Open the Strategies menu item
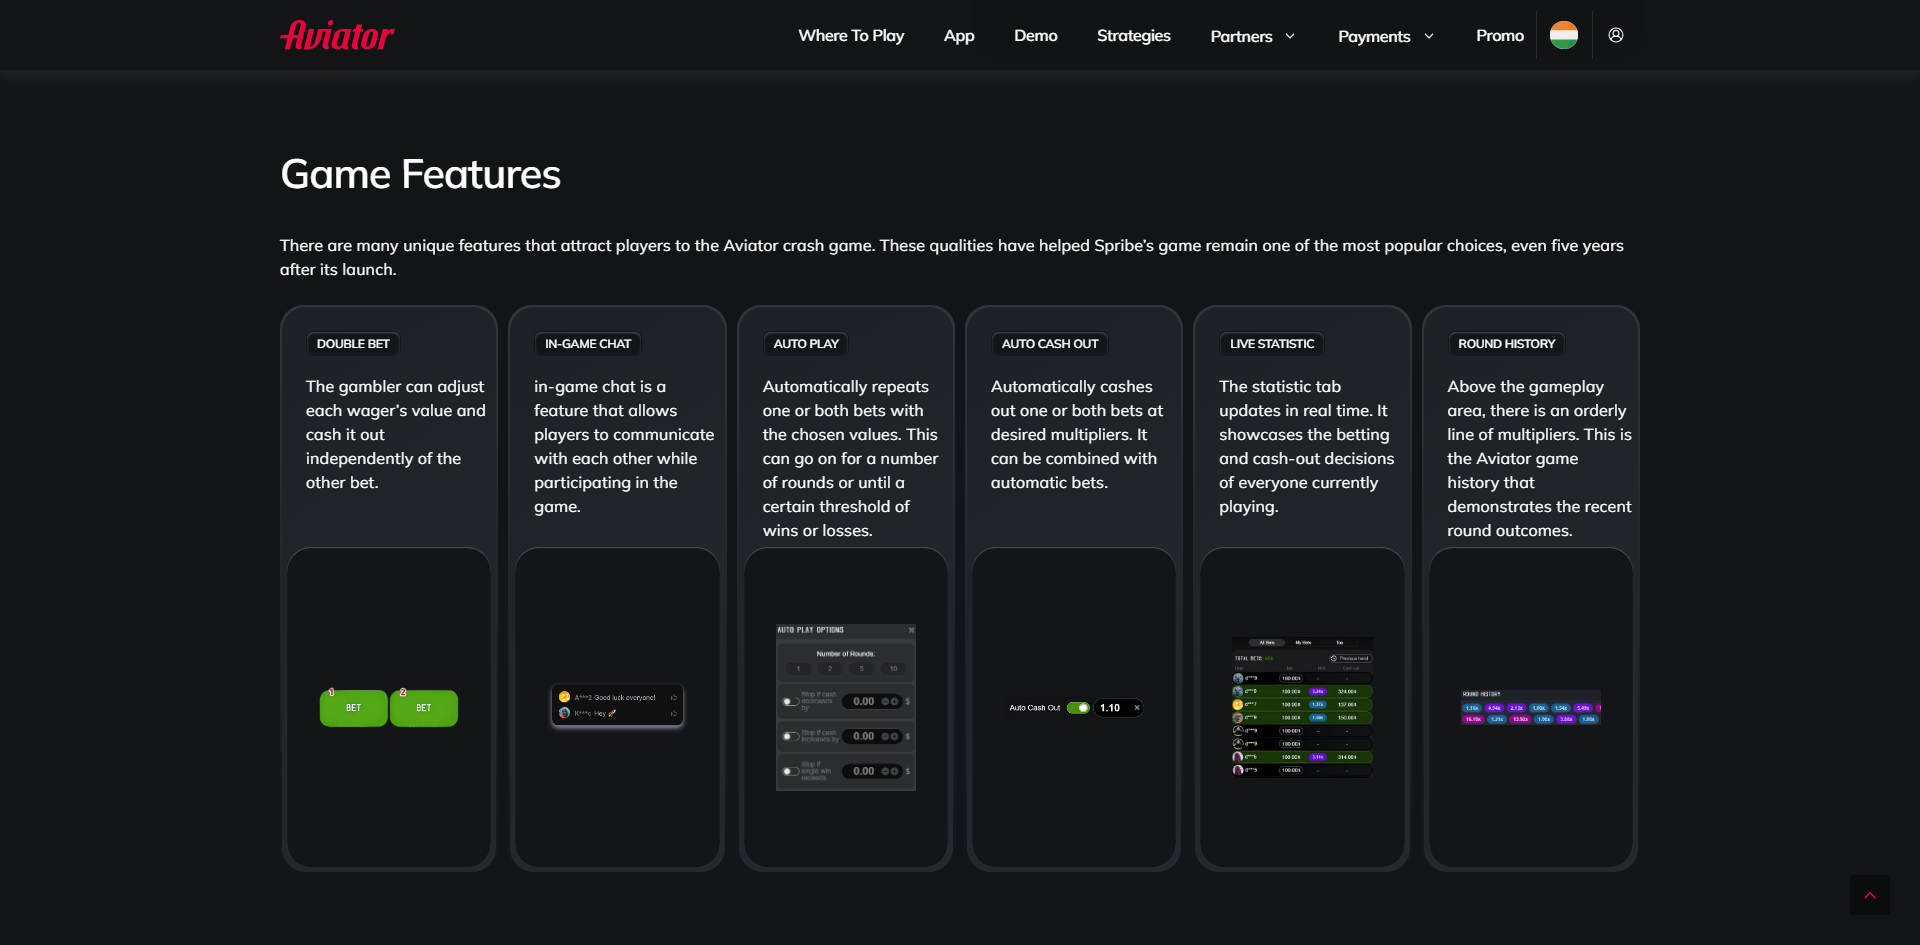1920x945 pixels. pos(1133,35)
